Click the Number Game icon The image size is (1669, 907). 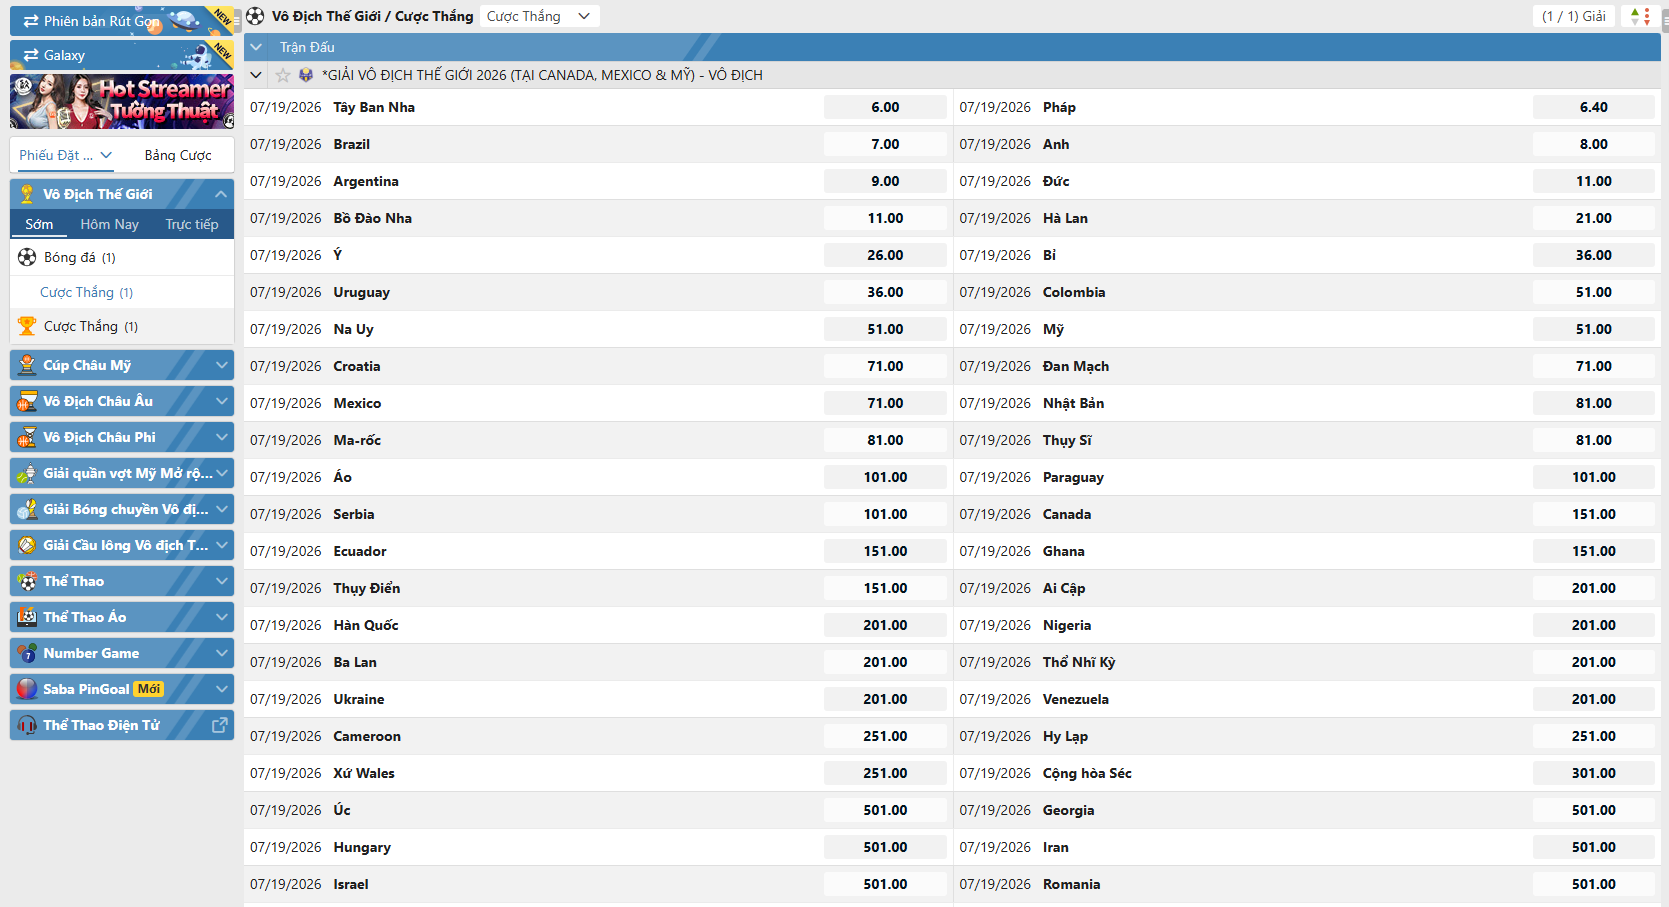[27, 653]
